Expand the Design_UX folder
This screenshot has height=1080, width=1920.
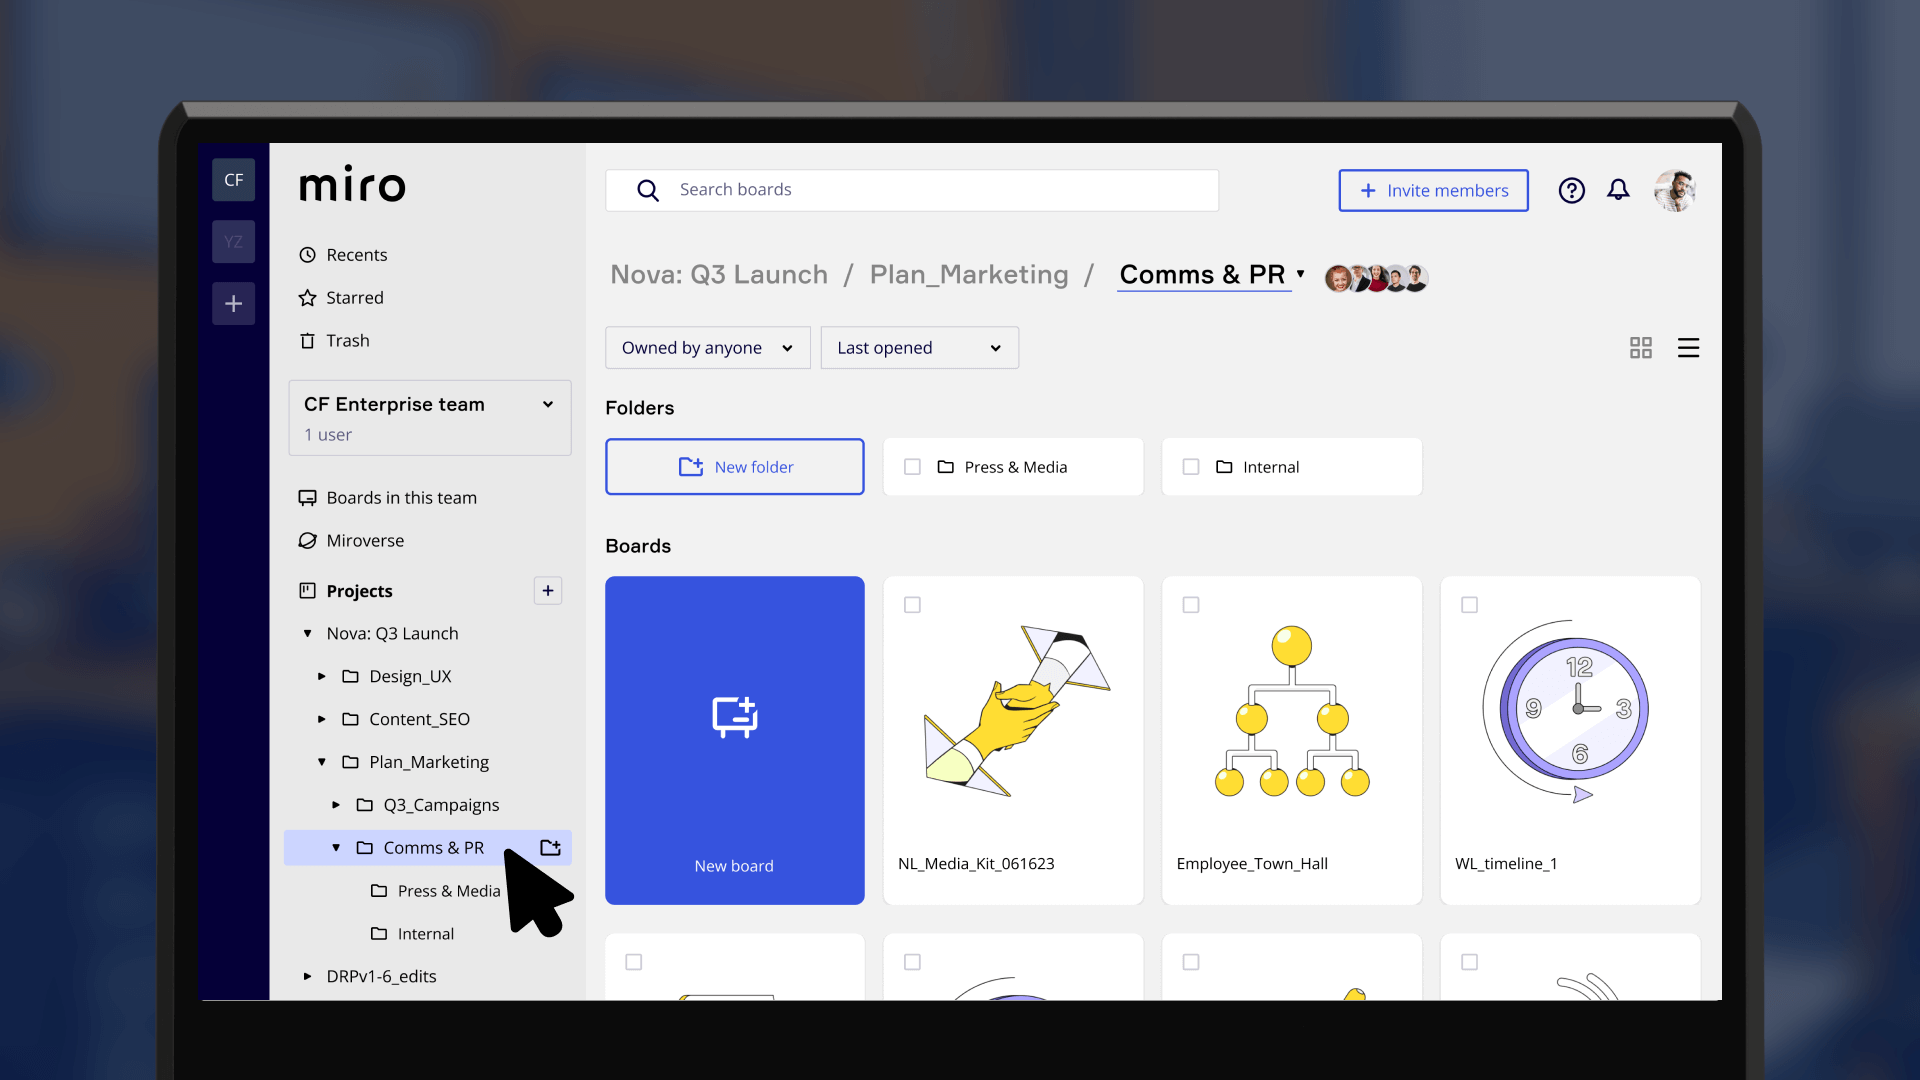click(x=322, y=677)
